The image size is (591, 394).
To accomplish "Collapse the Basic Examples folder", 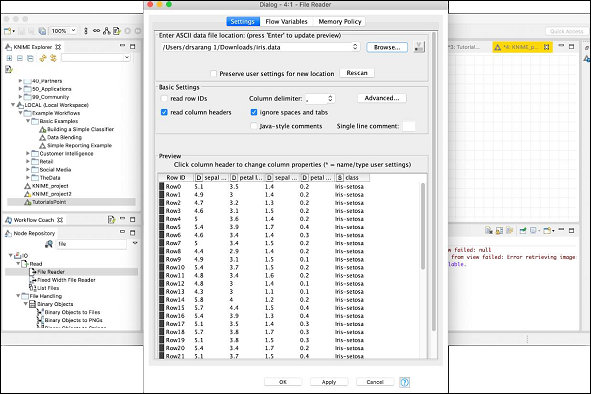I will (28, 121).
